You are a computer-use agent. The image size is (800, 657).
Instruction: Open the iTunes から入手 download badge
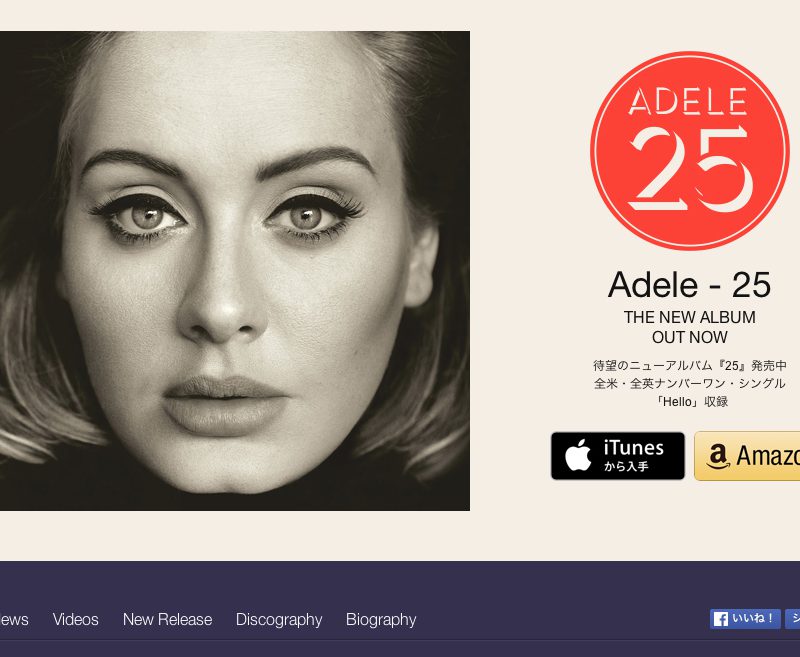point(618,456)
